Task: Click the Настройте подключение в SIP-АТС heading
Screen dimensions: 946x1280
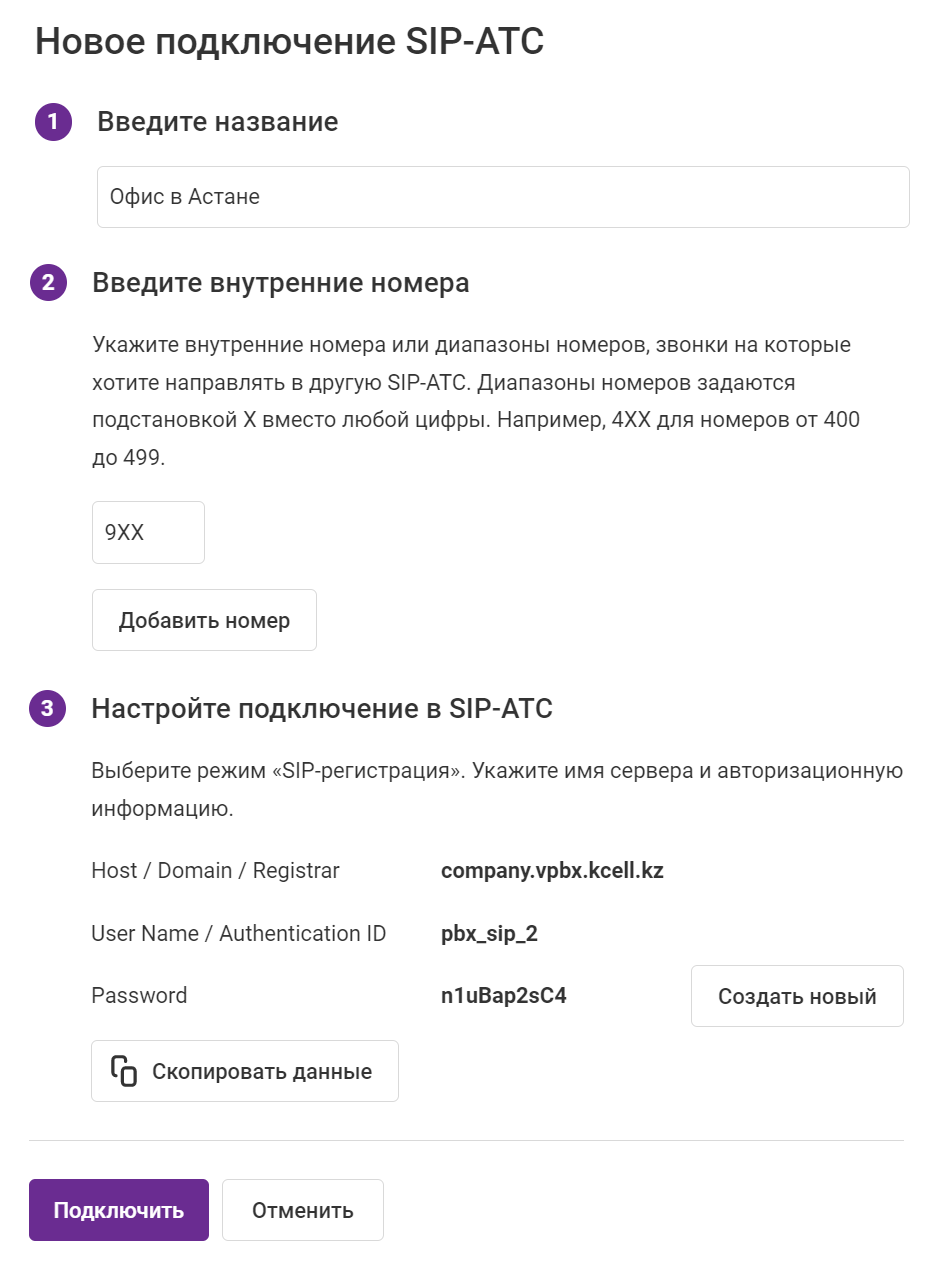Action: [322, 709]
